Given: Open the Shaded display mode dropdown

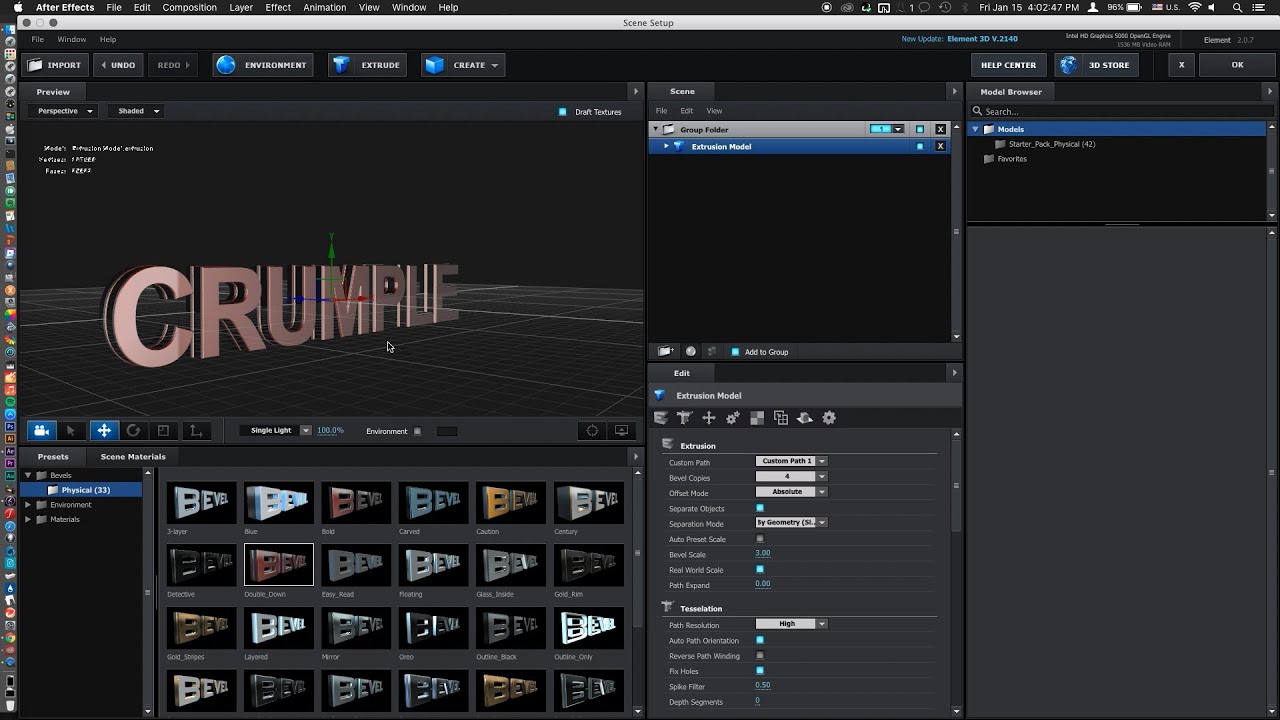Looking at the screenshot, I should [138, 111].
